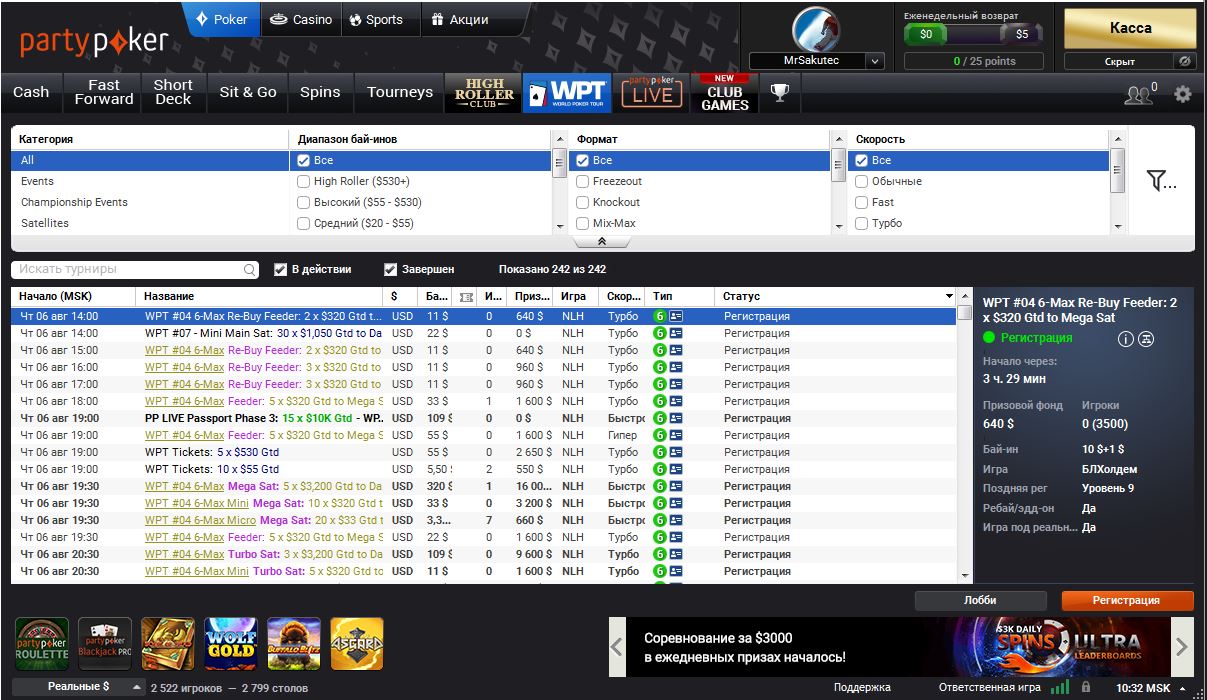
Task: Open the settings gear icon
Action: pos(1183,94)
